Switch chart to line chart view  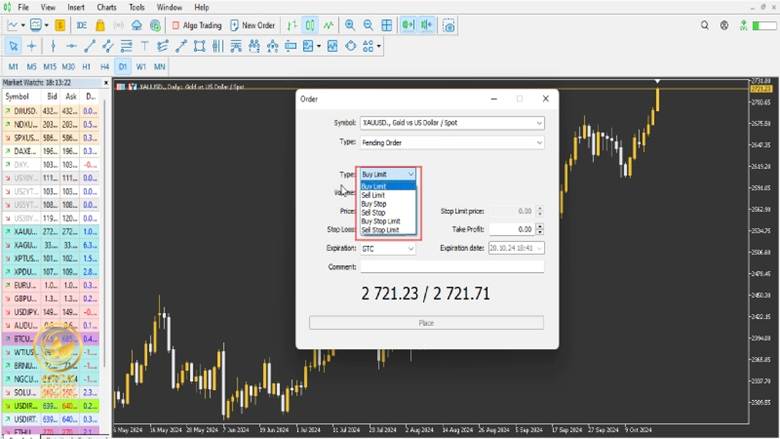[x=328, y=25]
